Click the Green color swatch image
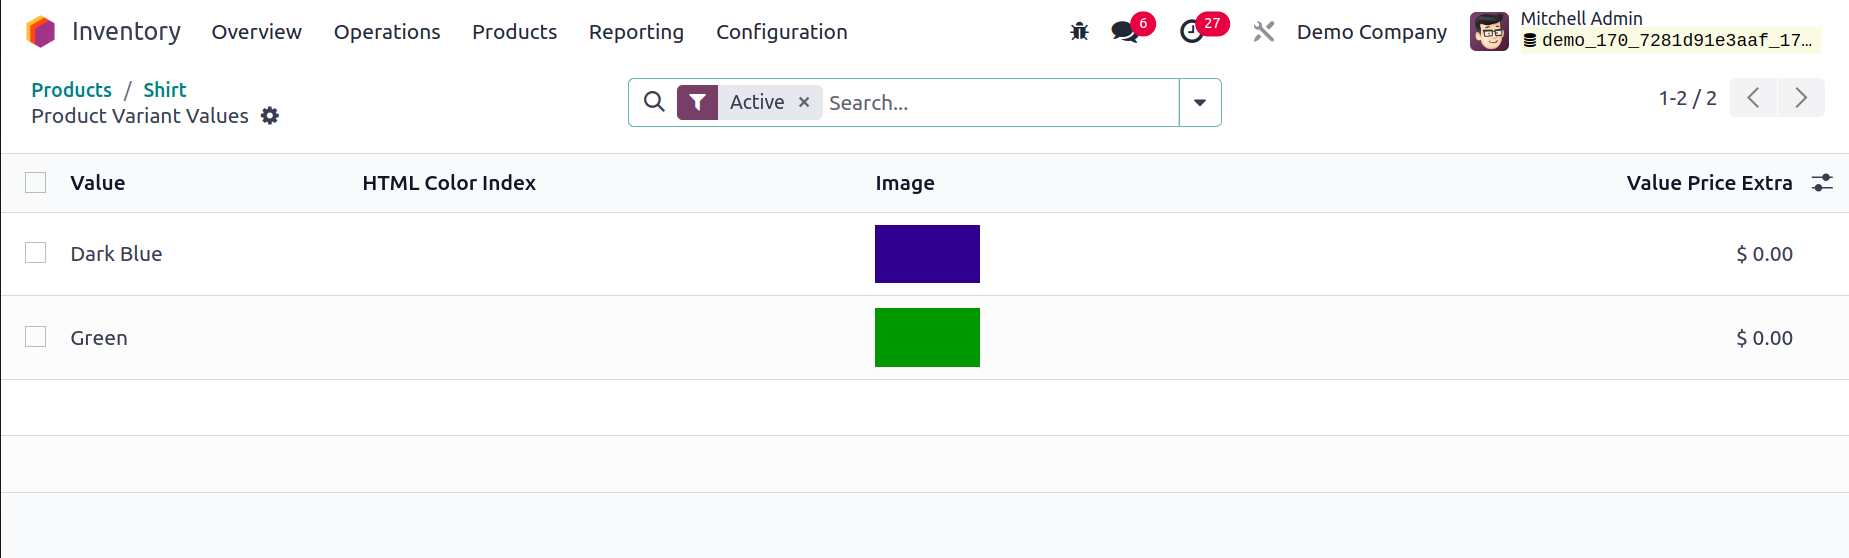The height and width of the screenshot is (558, 1849). point(927,337)
